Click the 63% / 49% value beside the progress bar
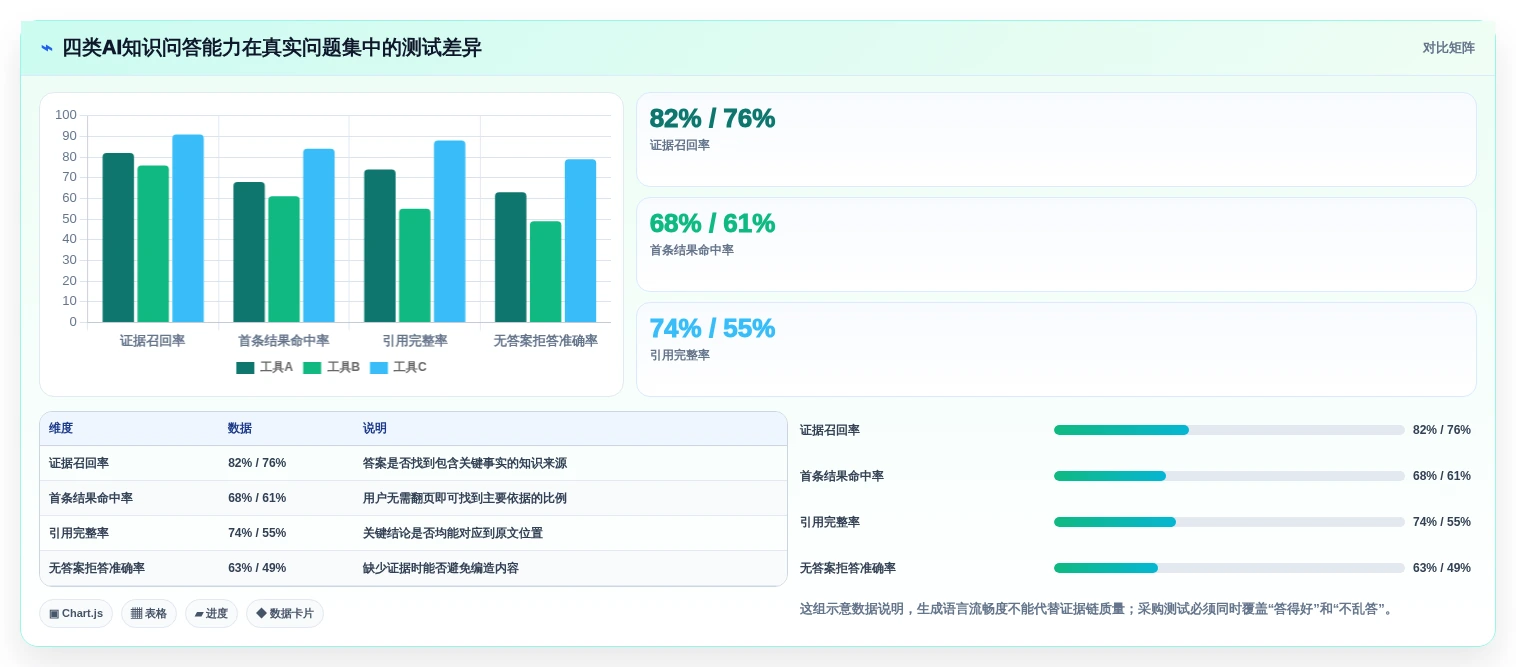 [1442, 568]
